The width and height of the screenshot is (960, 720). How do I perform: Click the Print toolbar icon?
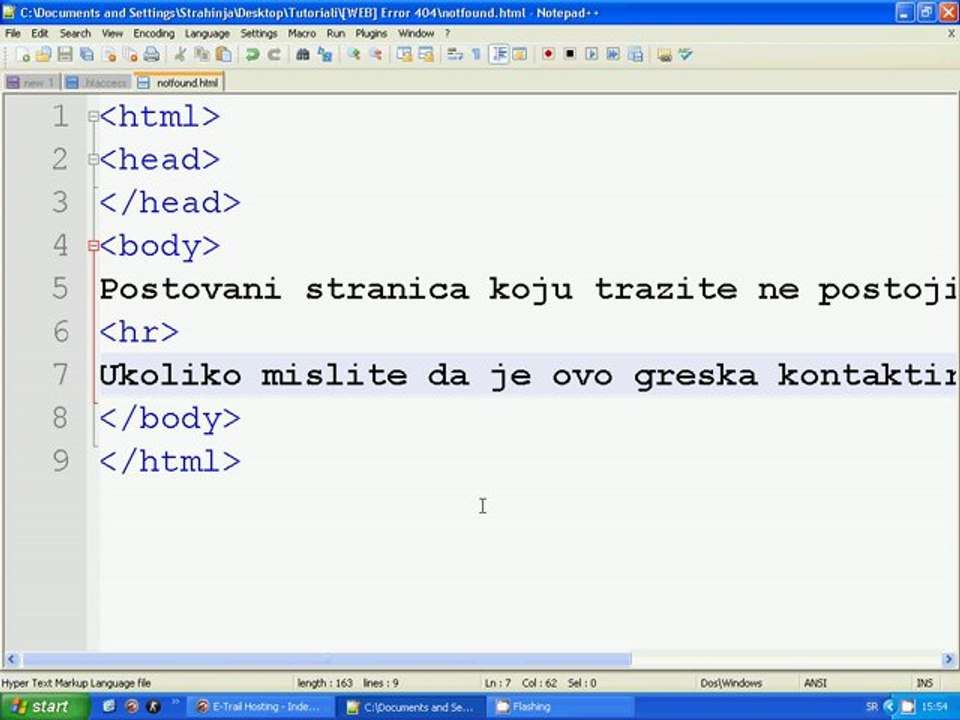(x=151, y=54)
